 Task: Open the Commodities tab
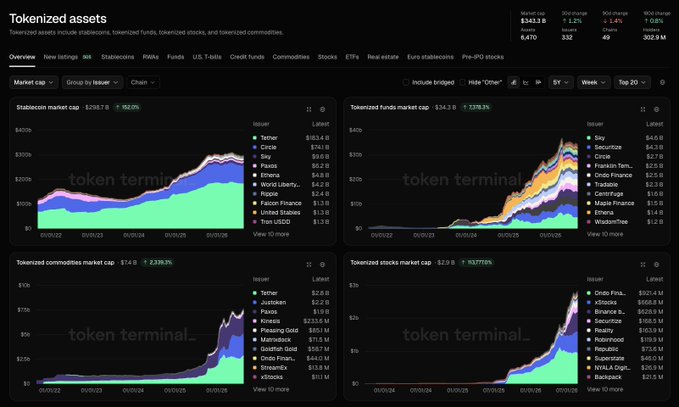tap(291, 57)
